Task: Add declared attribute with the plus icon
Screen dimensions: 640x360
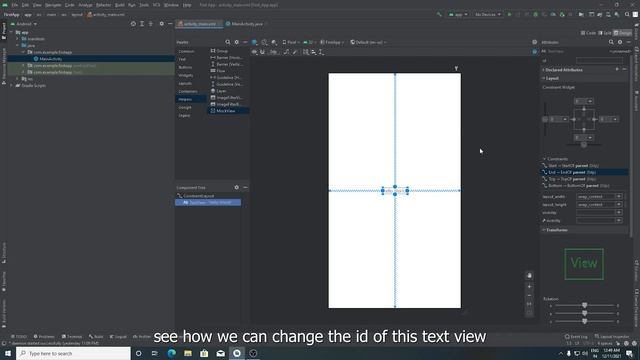Action: tap(617, 69)
